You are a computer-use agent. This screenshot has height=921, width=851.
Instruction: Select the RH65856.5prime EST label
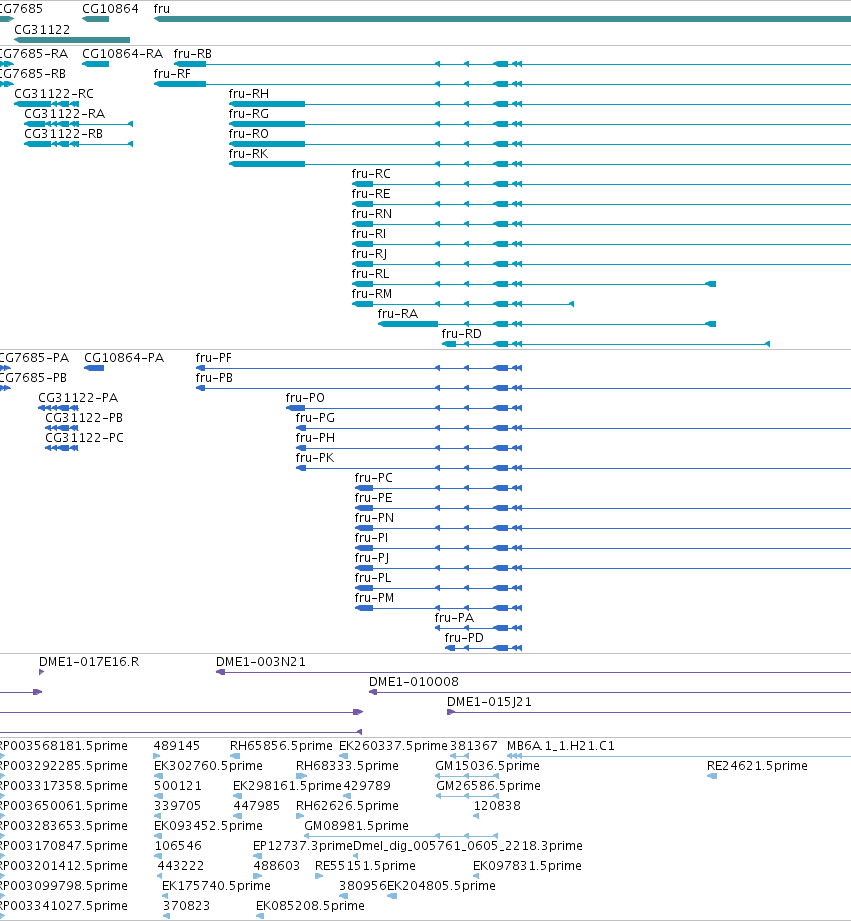(x=281, y=746)
